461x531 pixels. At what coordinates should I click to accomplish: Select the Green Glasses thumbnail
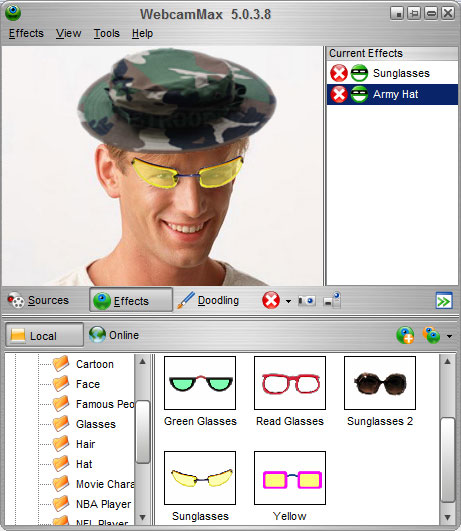coord(200,383)
